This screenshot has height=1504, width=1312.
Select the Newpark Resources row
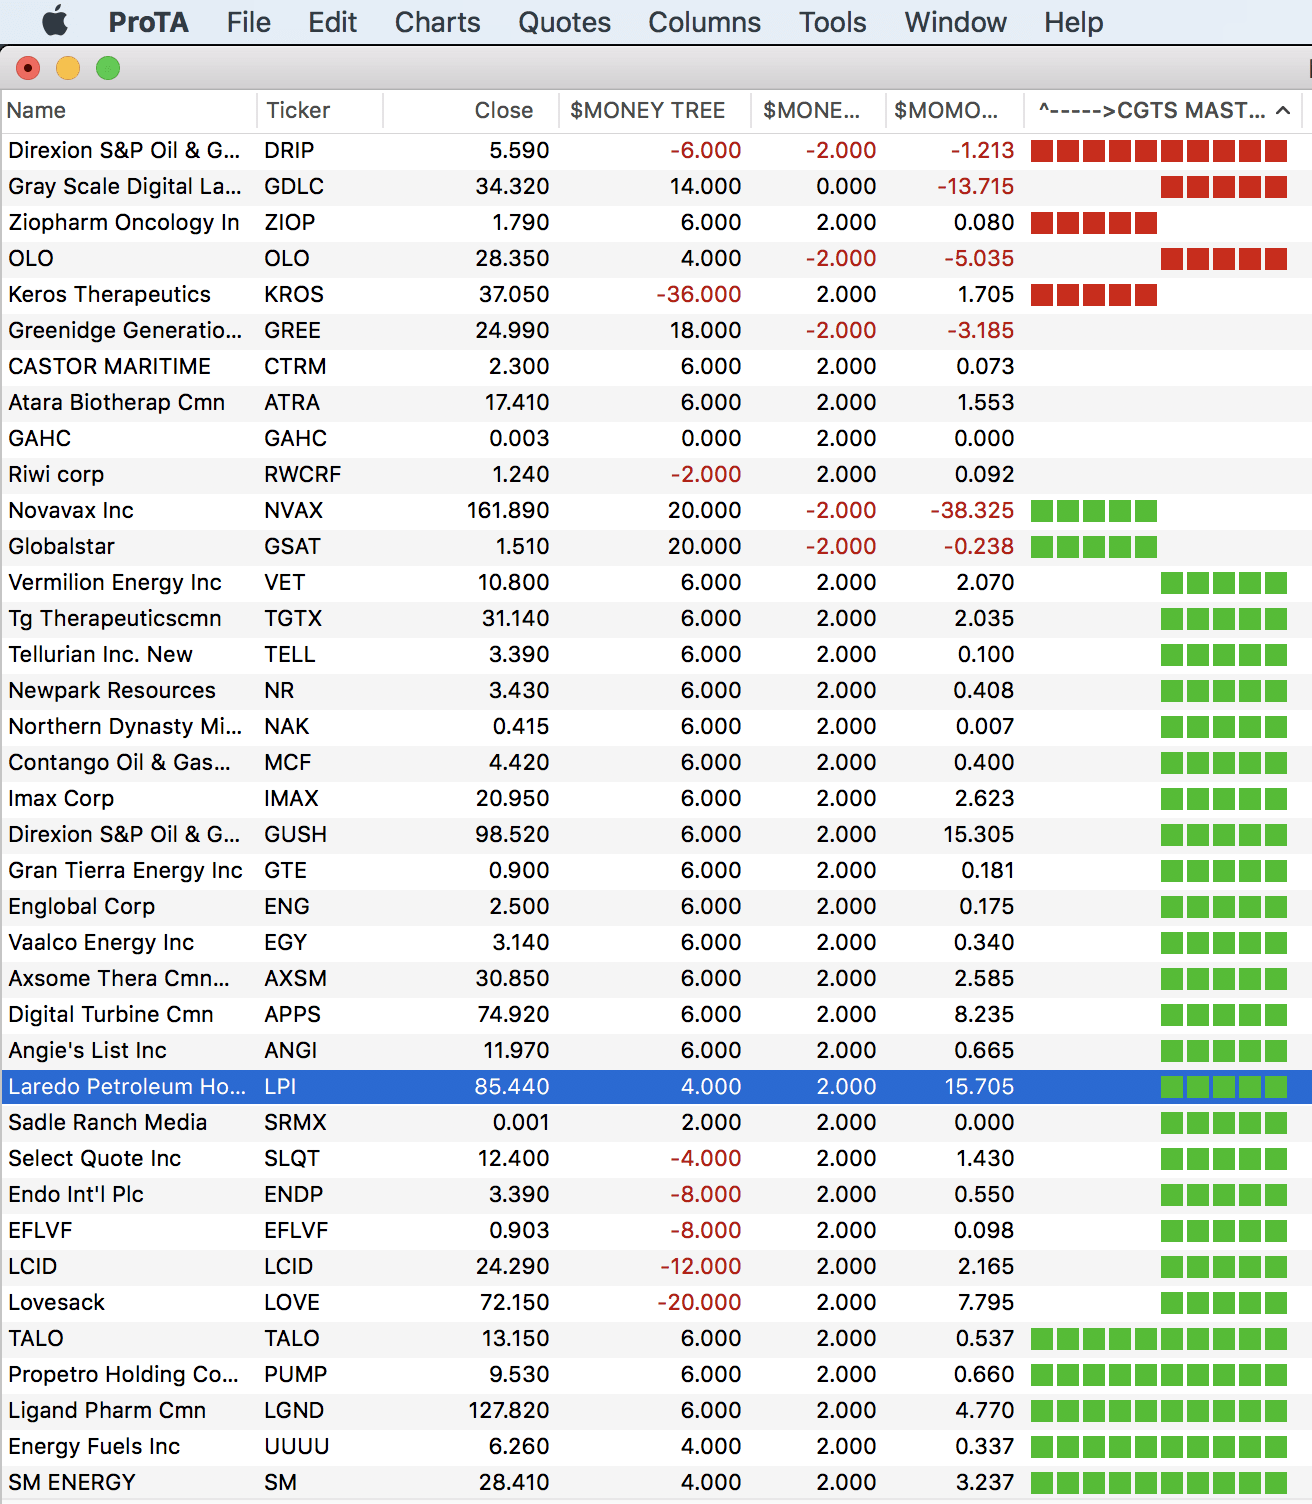(x=656, y=691)
